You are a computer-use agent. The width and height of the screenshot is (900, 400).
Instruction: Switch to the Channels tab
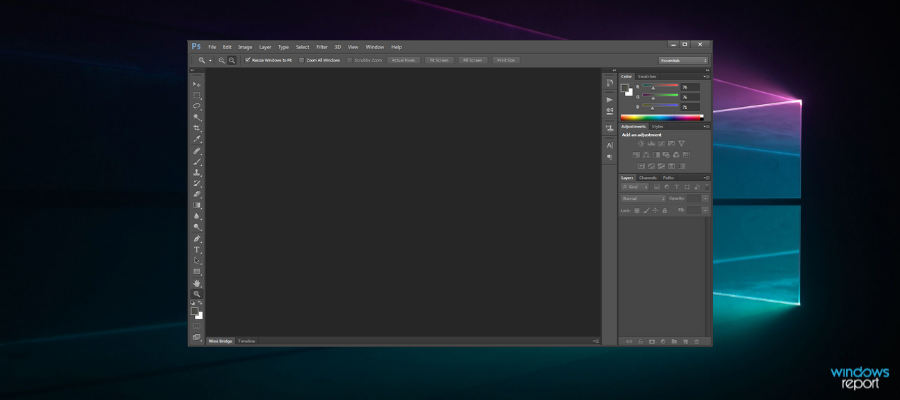coord(648,177)
